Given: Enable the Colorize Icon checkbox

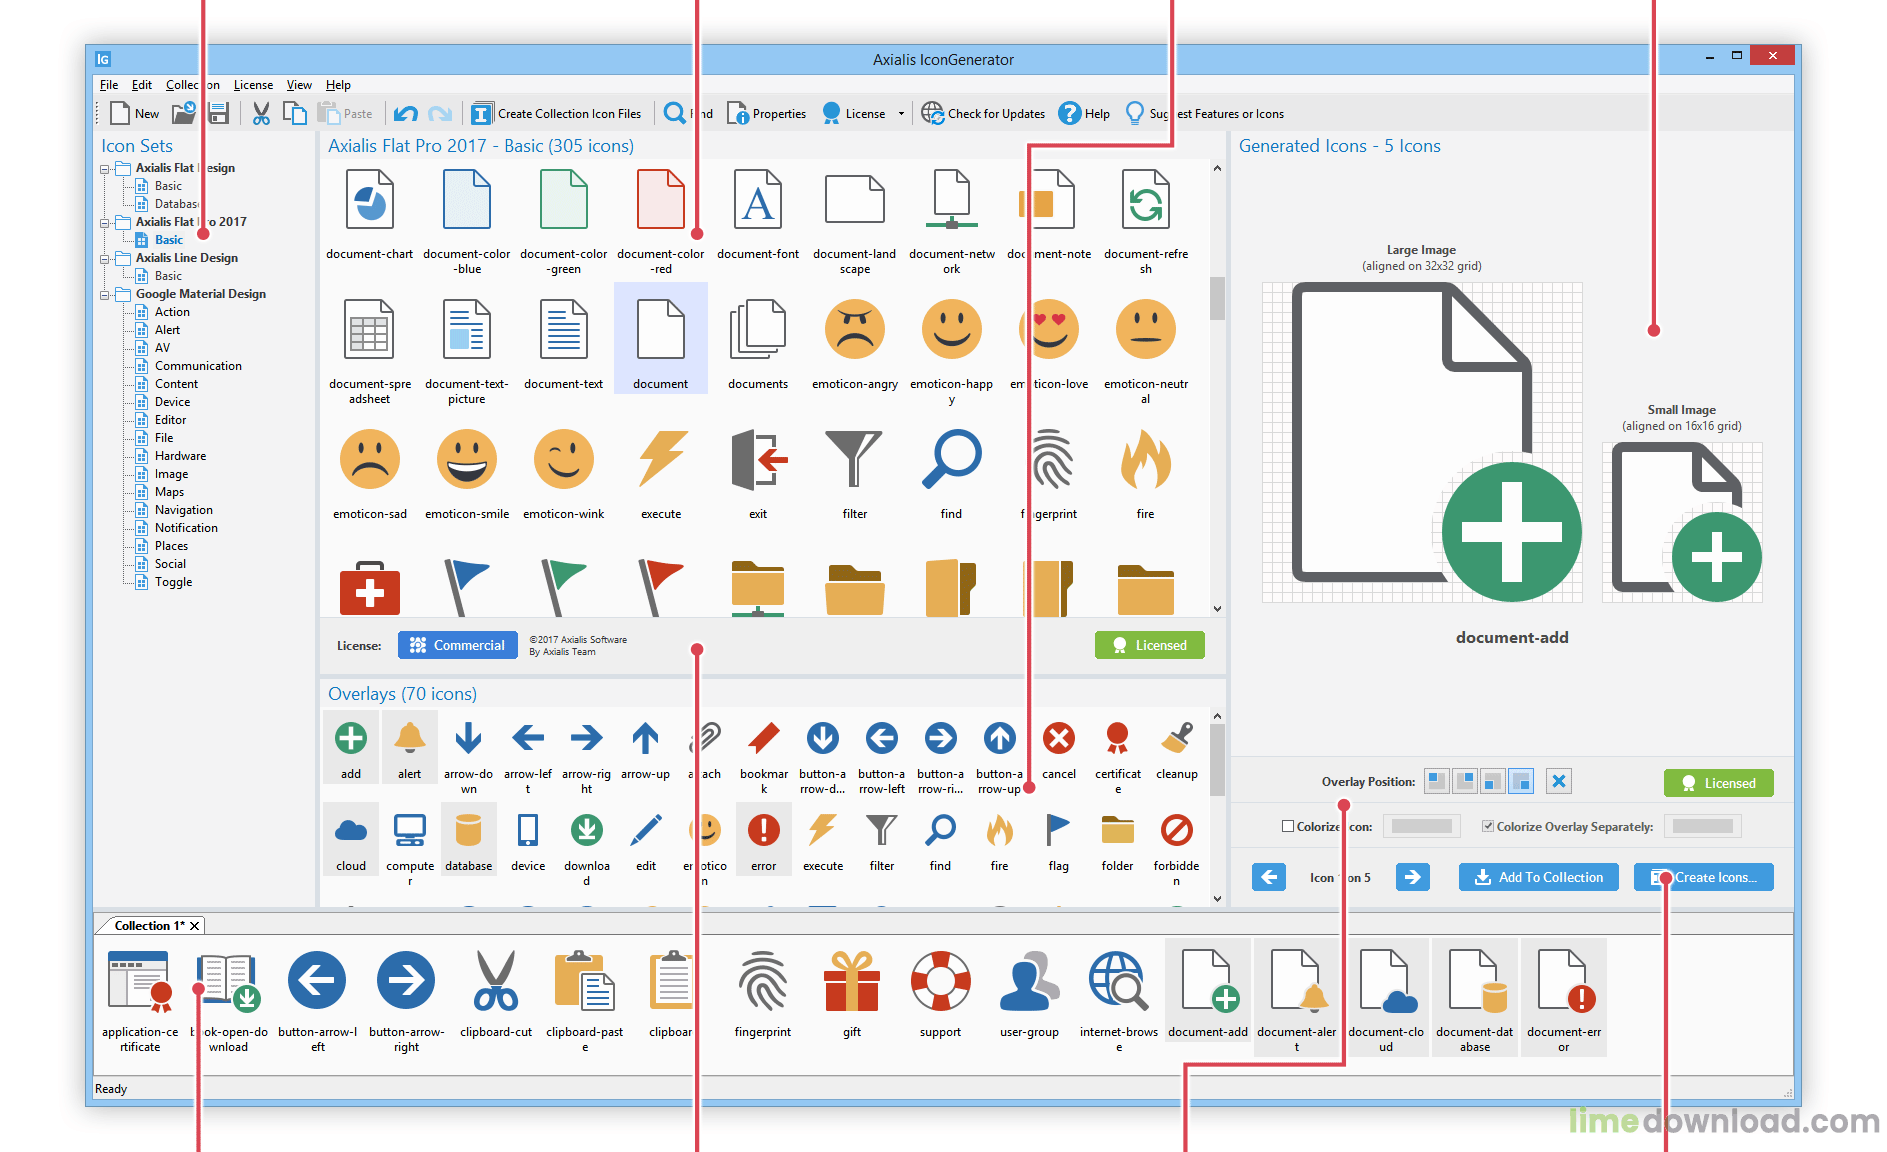Looking at the screenshot, I should click(x=1288, y=826).
